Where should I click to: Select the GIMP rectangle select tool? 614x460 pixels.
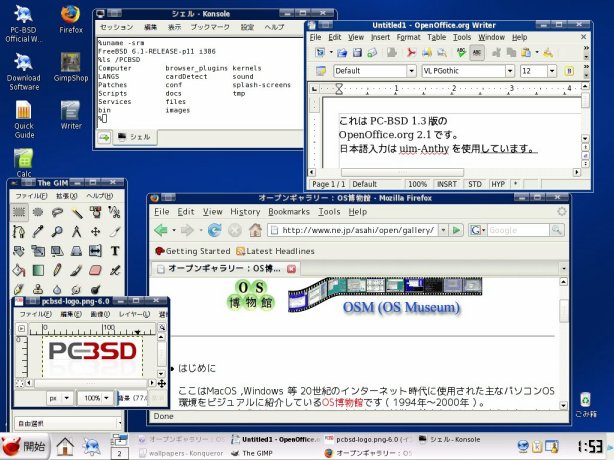pos(19,212)
